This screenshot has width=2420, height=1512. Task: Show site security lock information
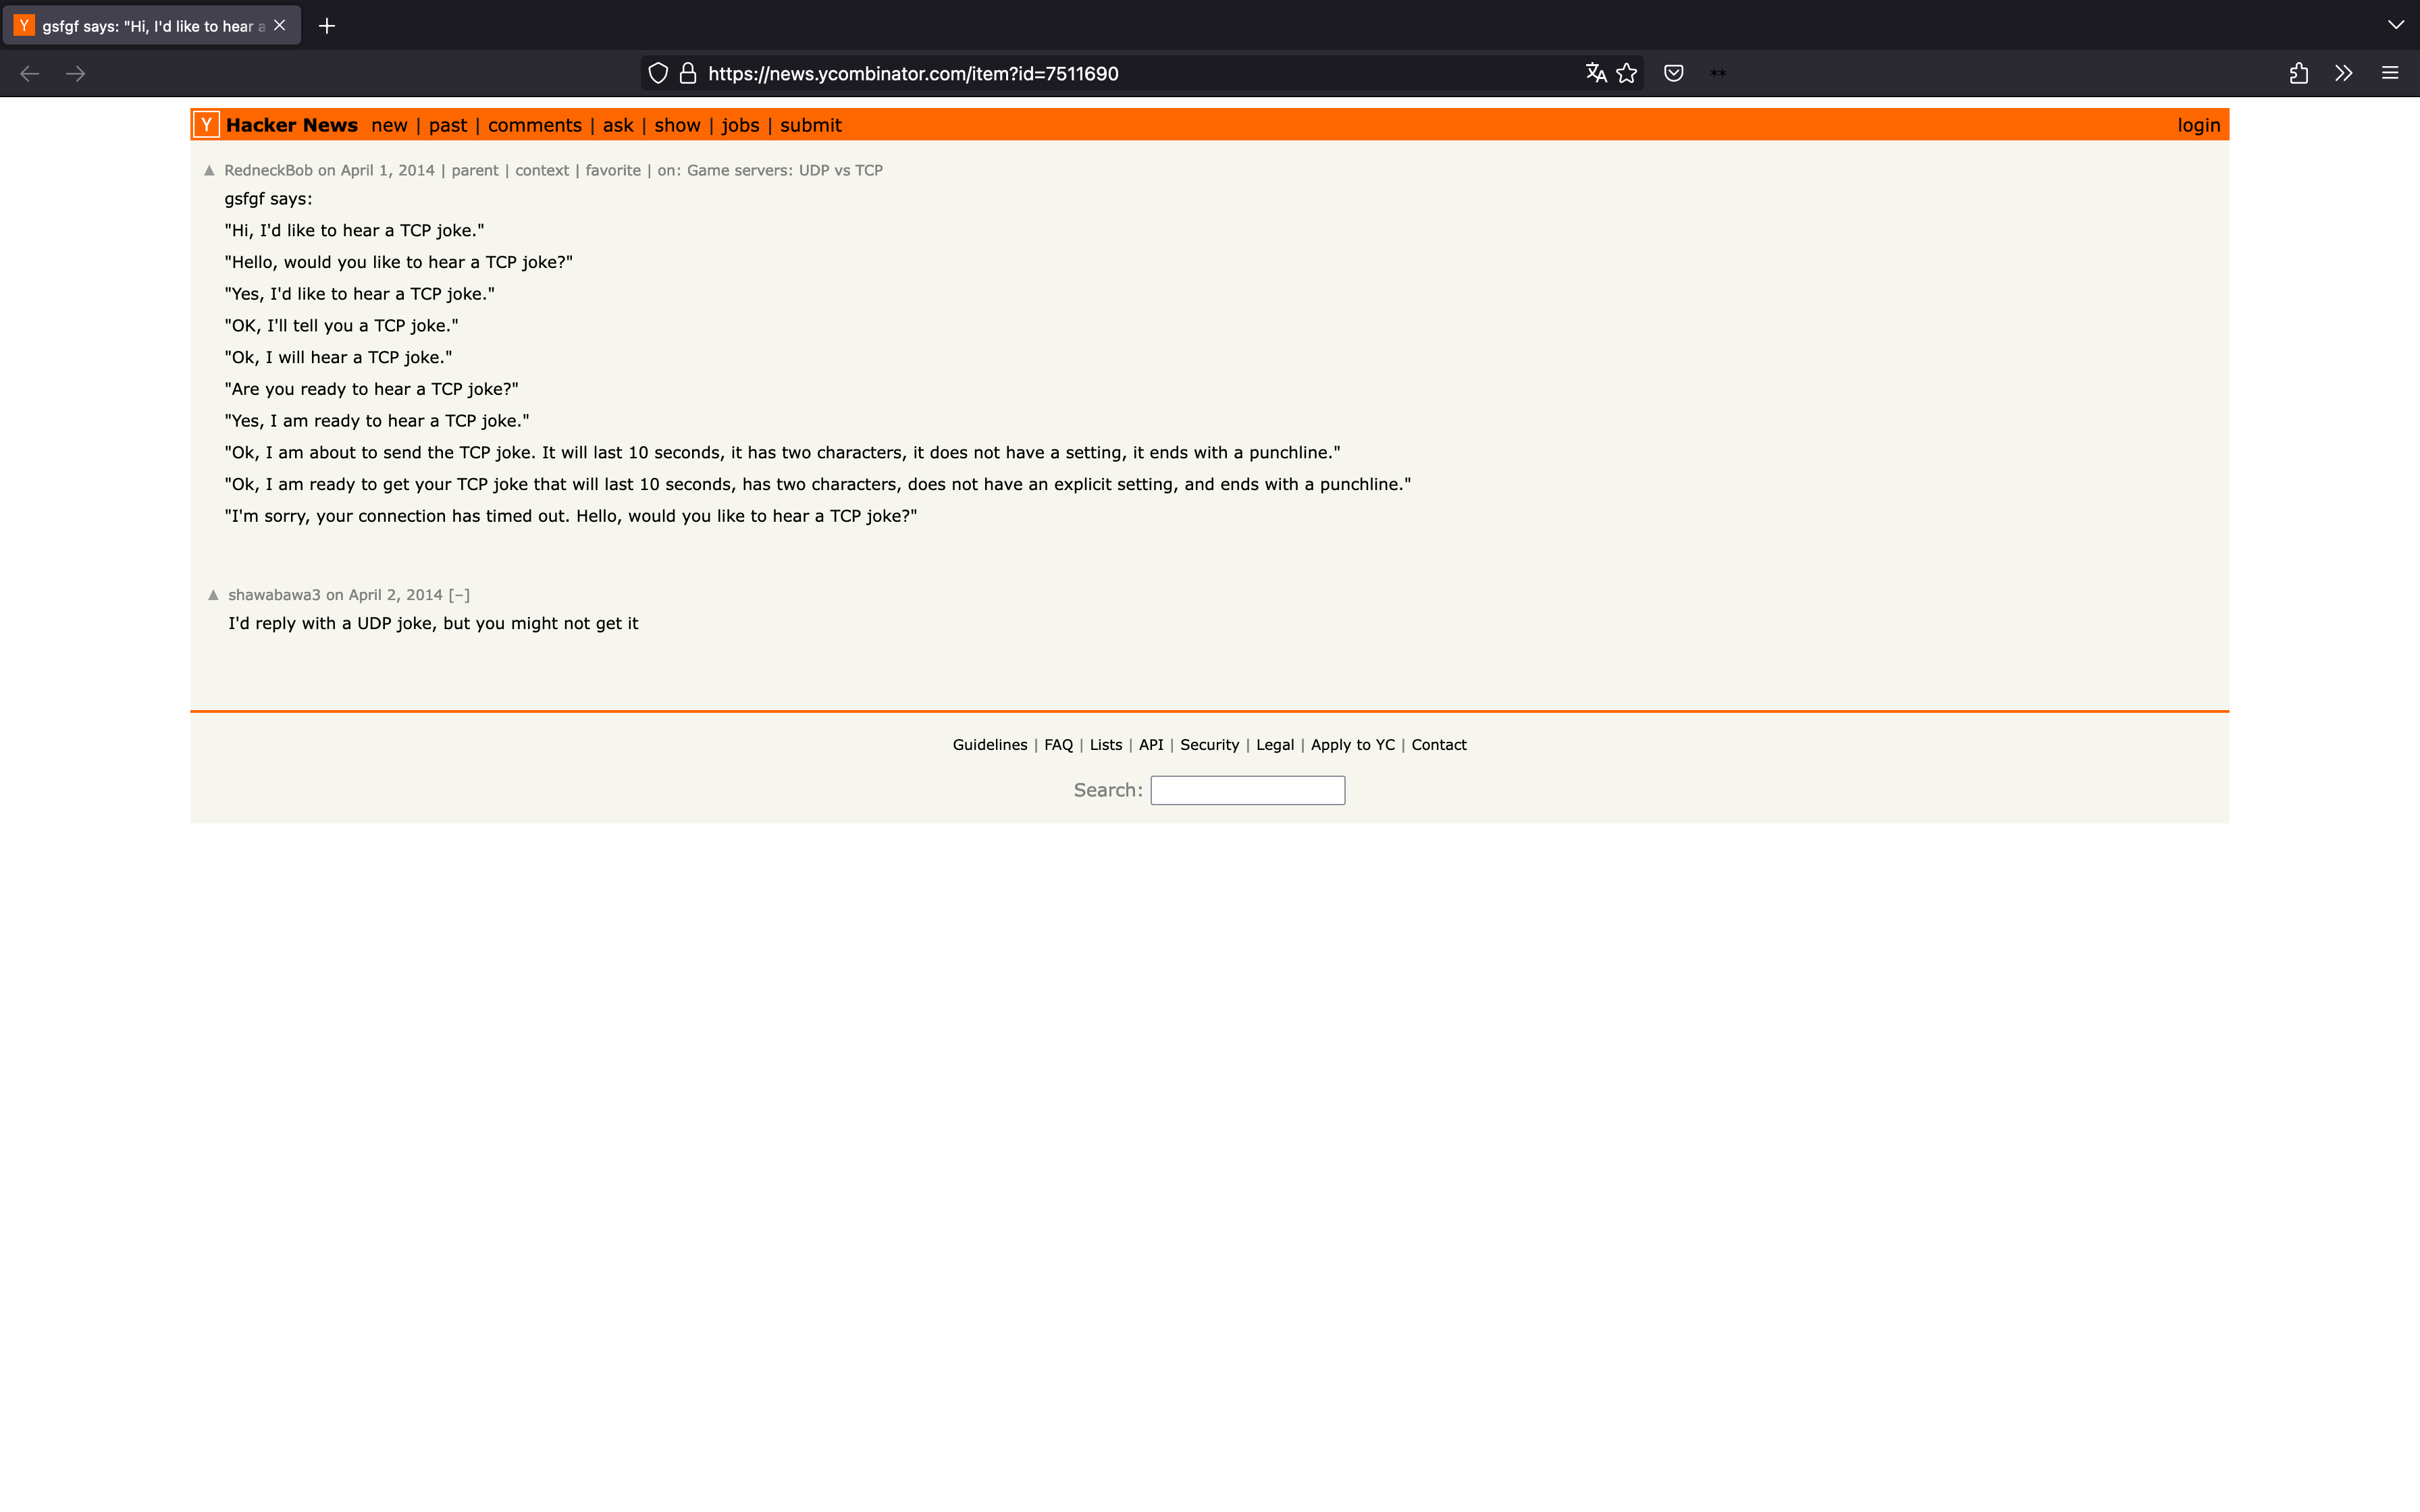(x=688, y=73)
